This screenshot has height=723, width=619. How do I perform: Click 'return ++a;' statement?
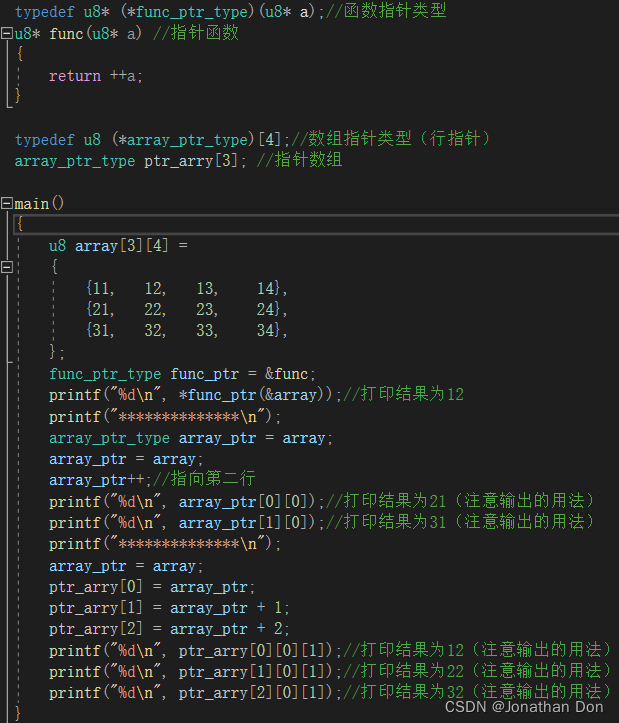(x=96, y=76)
